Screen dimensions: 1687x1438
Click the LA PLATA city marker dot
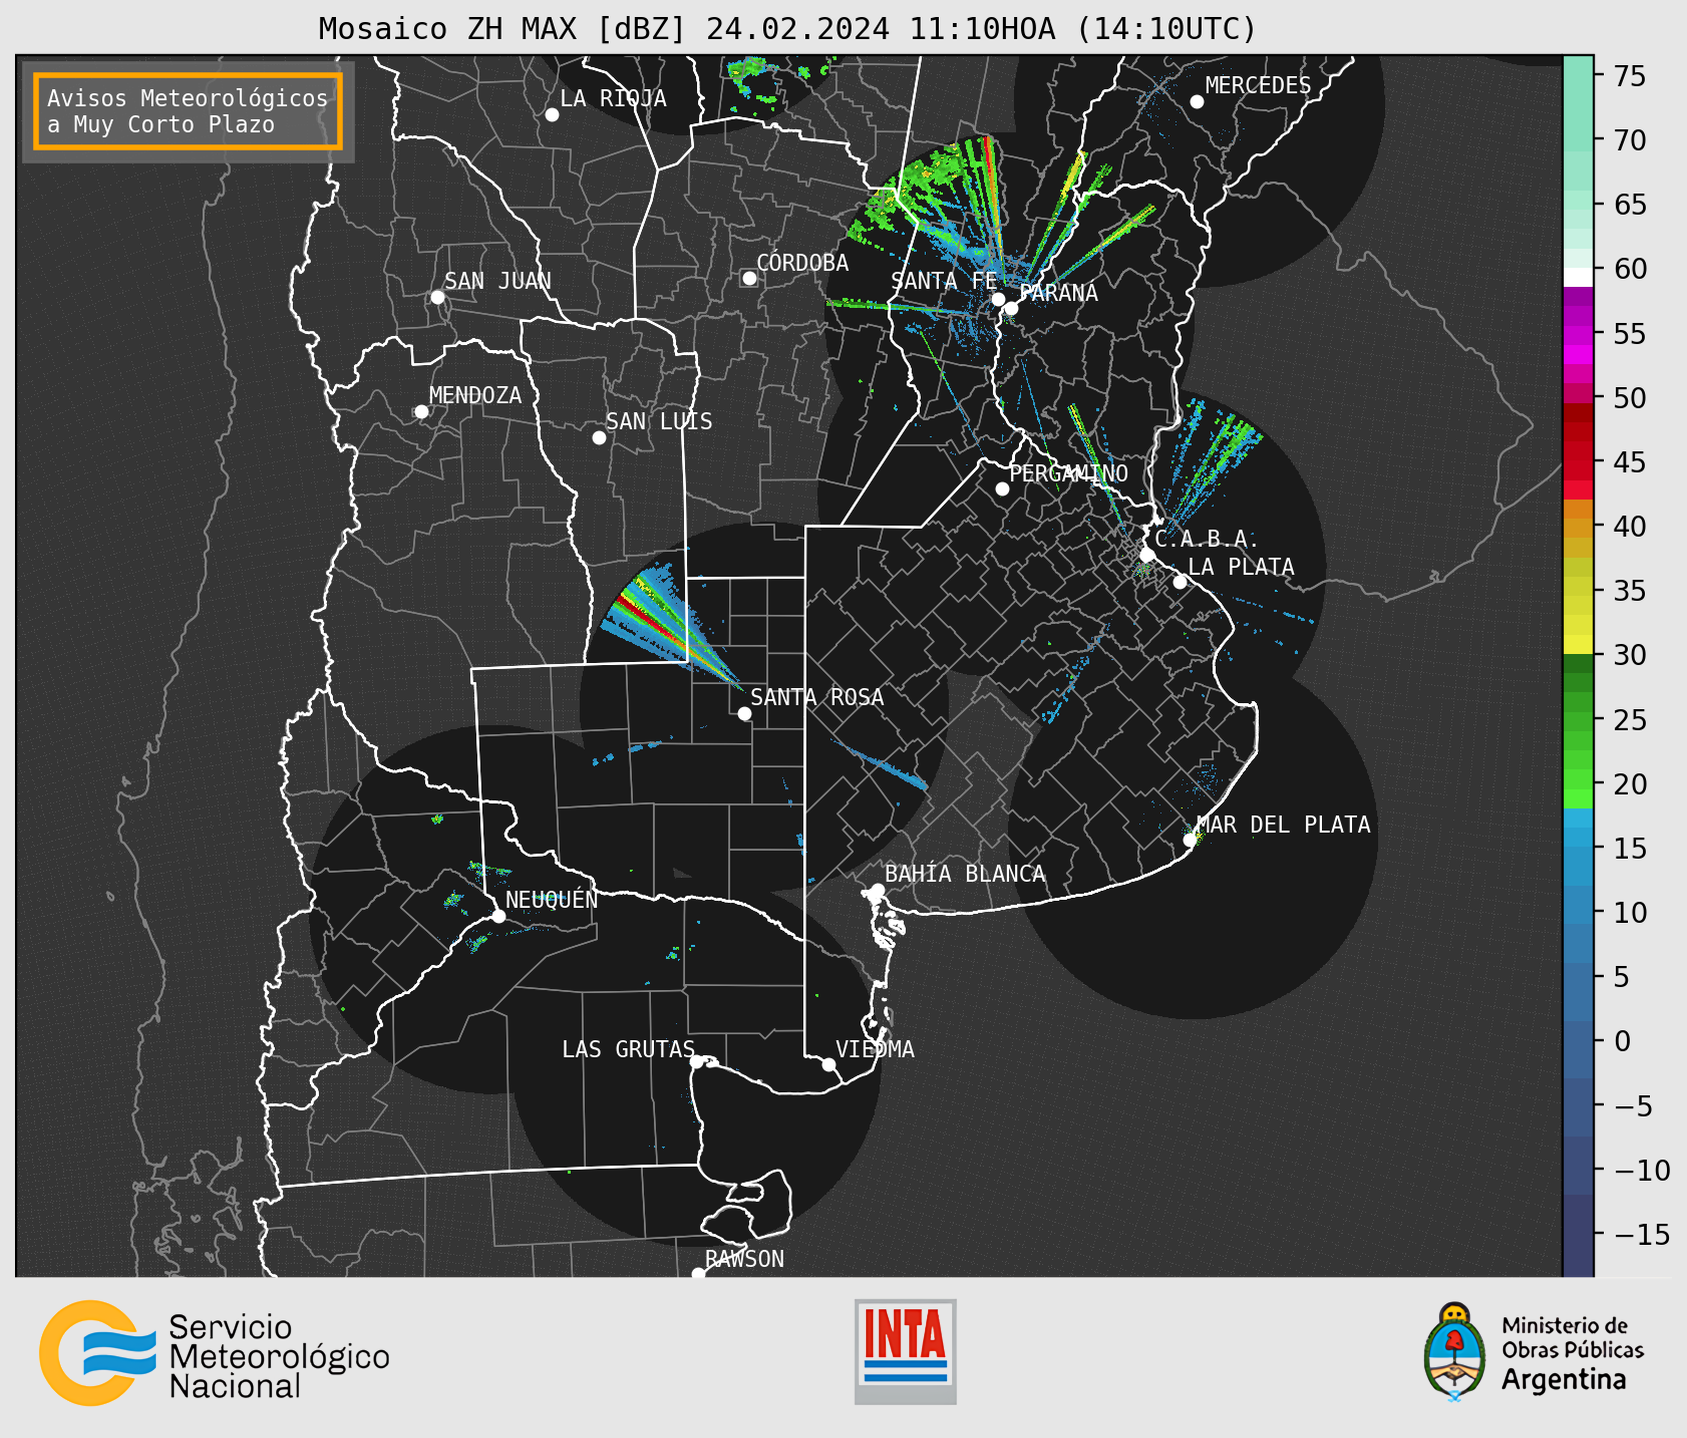pos(1180,582)
